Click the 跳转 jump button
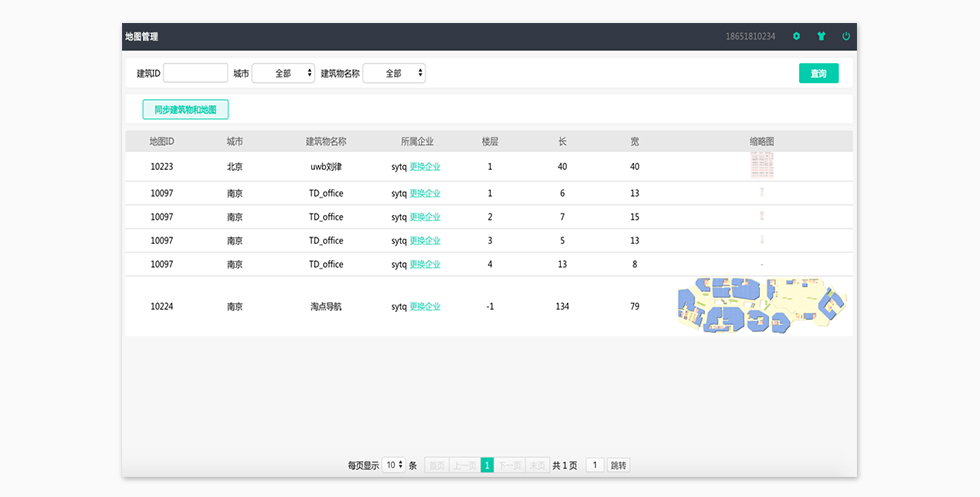Screen dimensions: 980x497 [619, 465]
